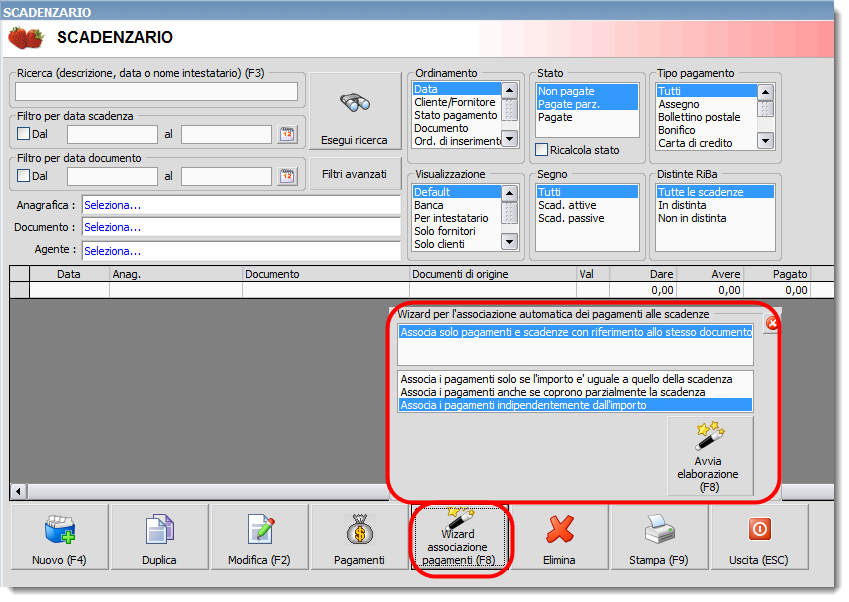Click the data documento end date field

226,176
